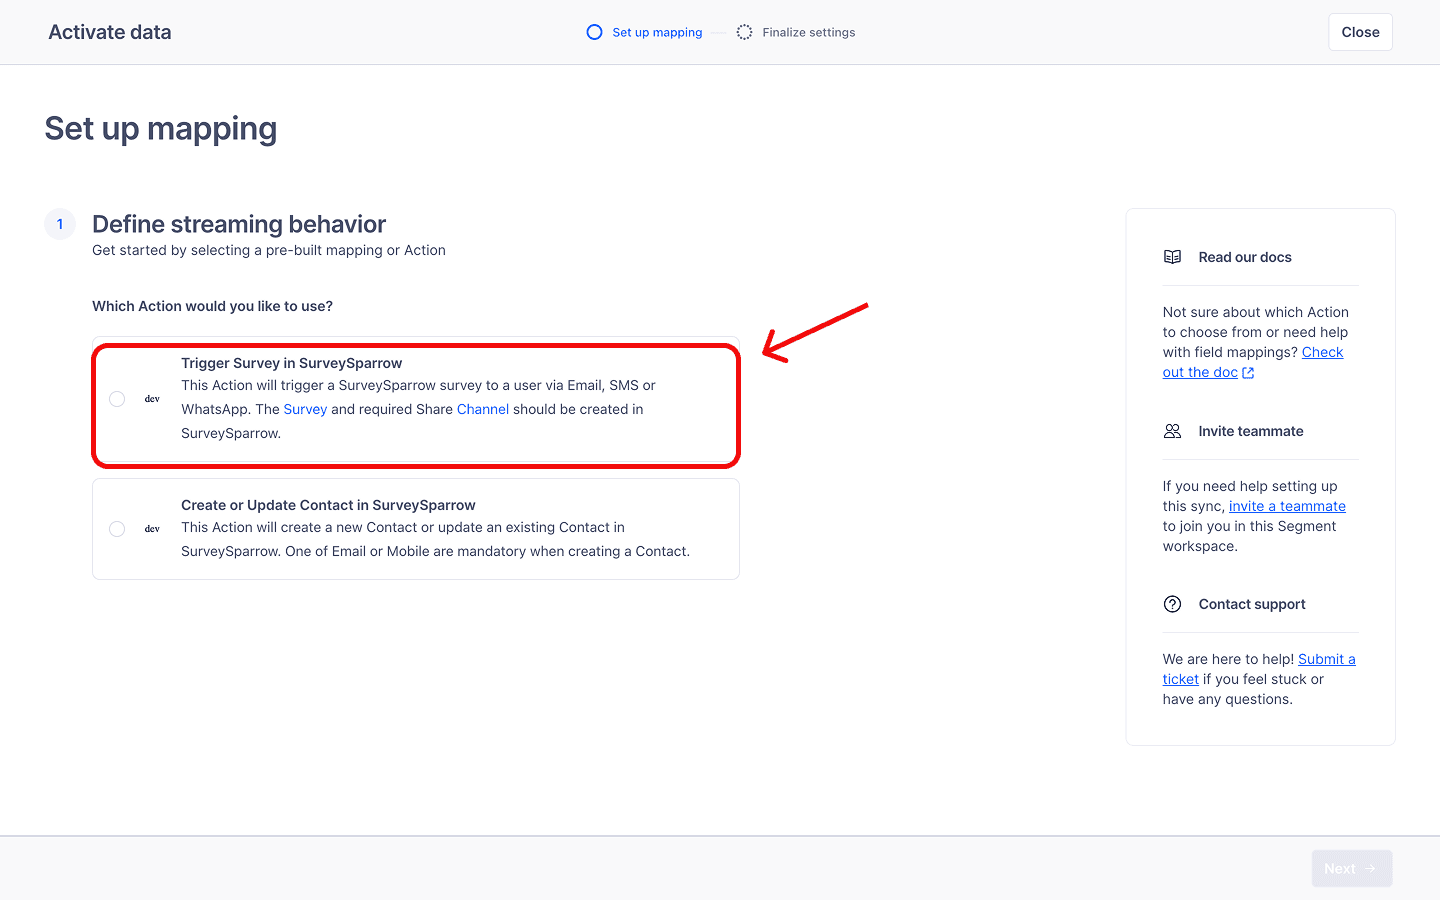Click the Next button

(1352, 869)
